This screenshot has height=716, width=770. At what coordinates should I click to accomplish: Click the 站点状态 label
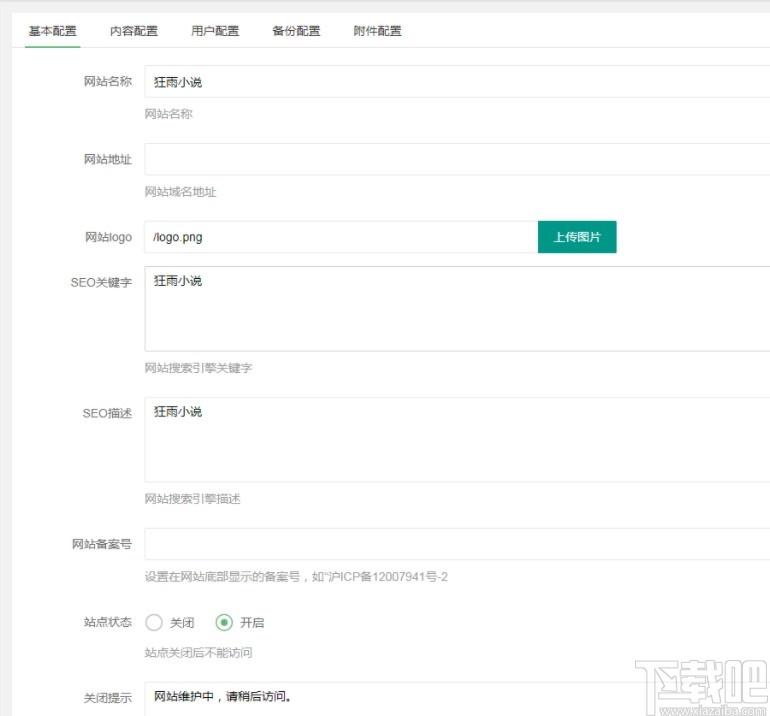(x=108, y=622)
